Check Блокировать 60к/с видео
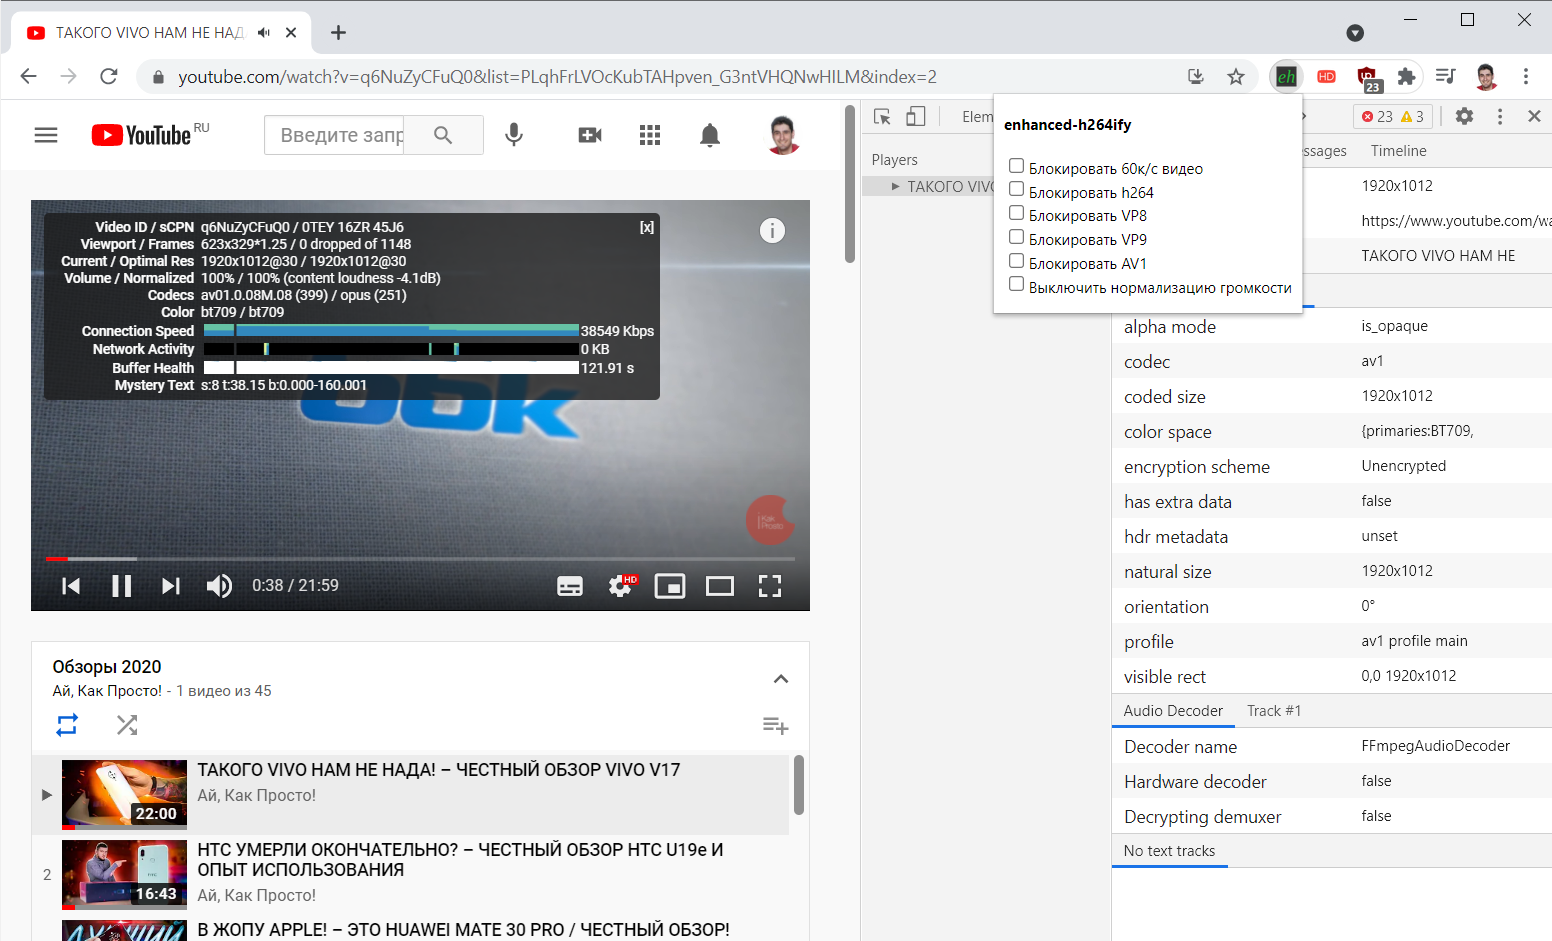Screen dimensions: 1552x941 pyautogui.click(x=1016, y=166)
